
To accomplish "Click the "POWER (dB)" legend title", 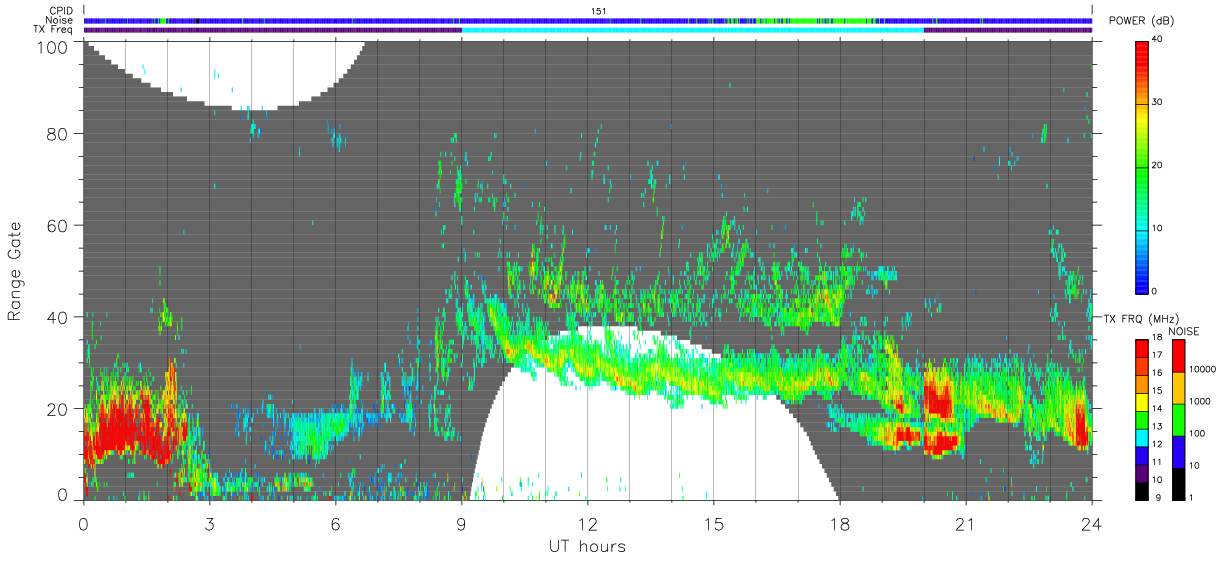I will [1139, 21].
